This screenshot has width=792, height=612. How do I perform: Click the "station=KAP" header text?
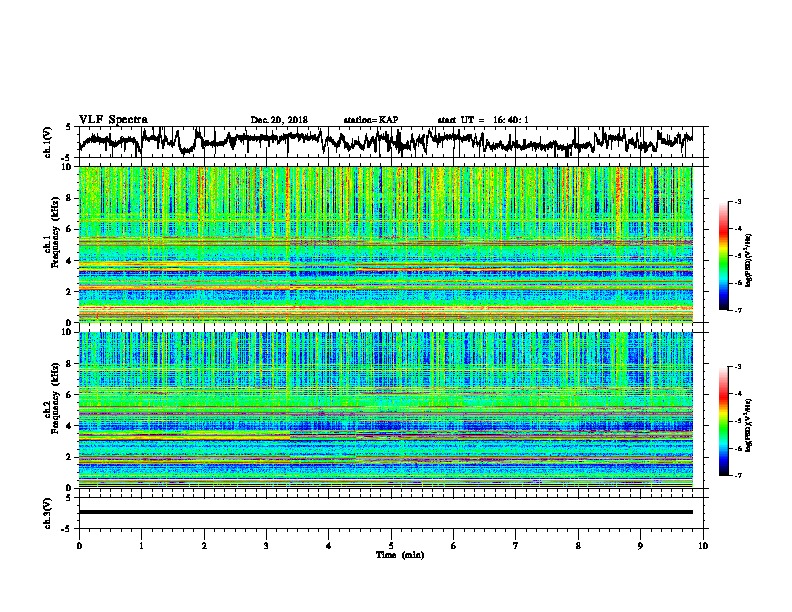pyautogui.click(x=371, y=120)
